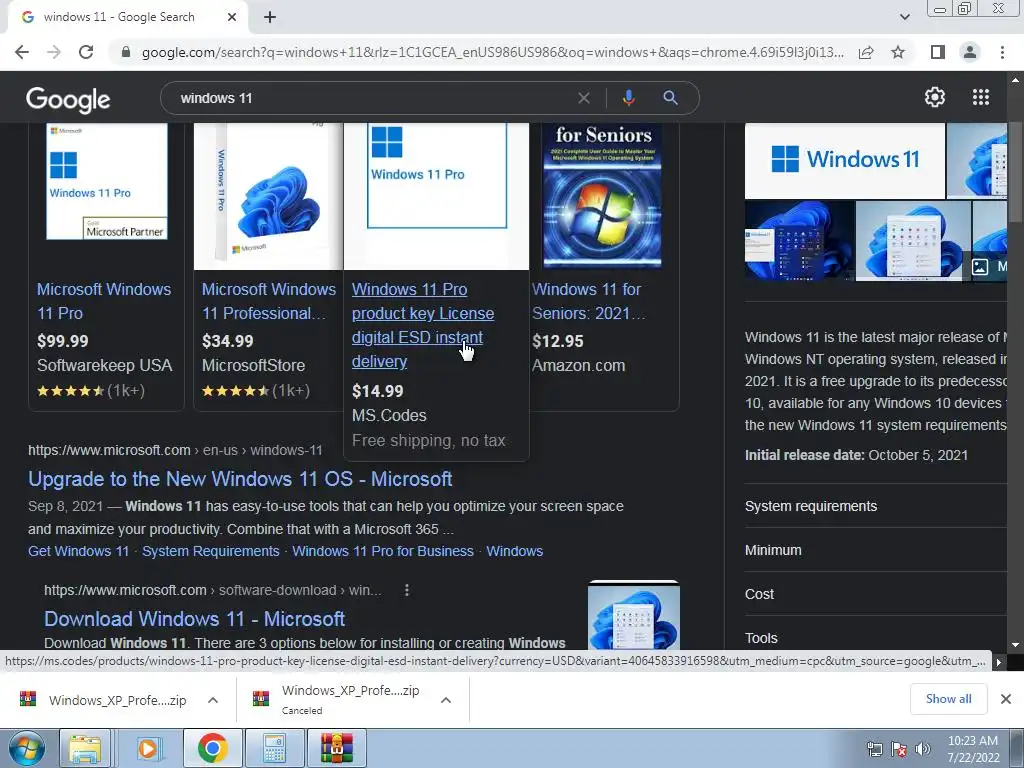Expand the 'Minimum' section

tap(875, 550)
